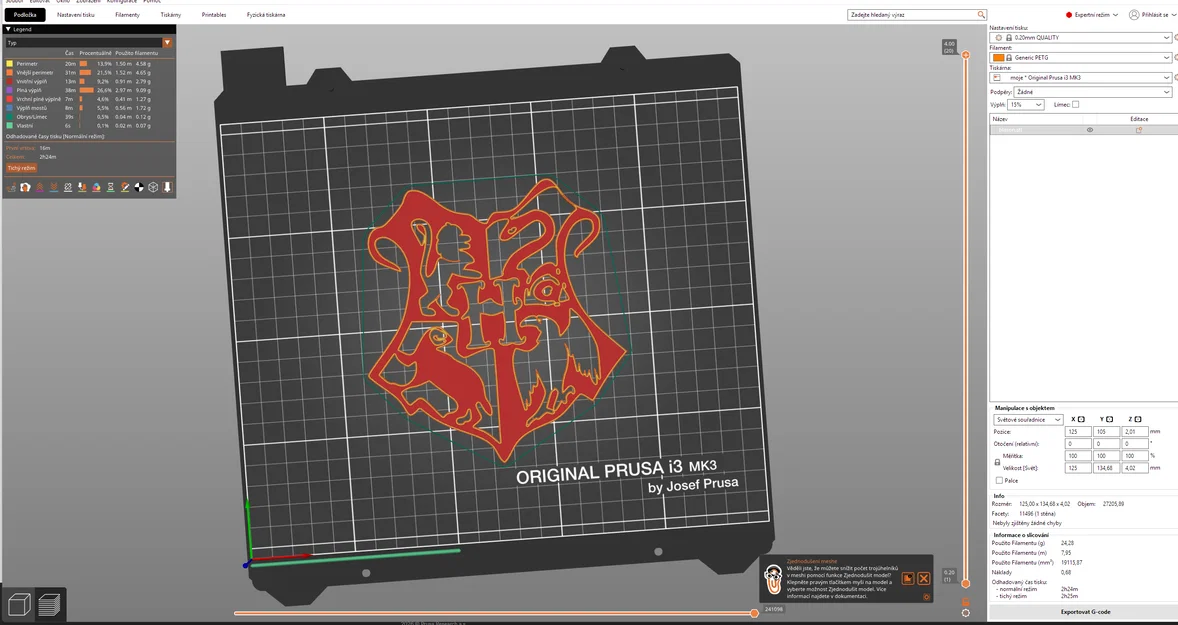Collapse the Legend panel triangle
Image resolution: width=1178 pixels, height=625 pixels.
[x=8, y=29]
